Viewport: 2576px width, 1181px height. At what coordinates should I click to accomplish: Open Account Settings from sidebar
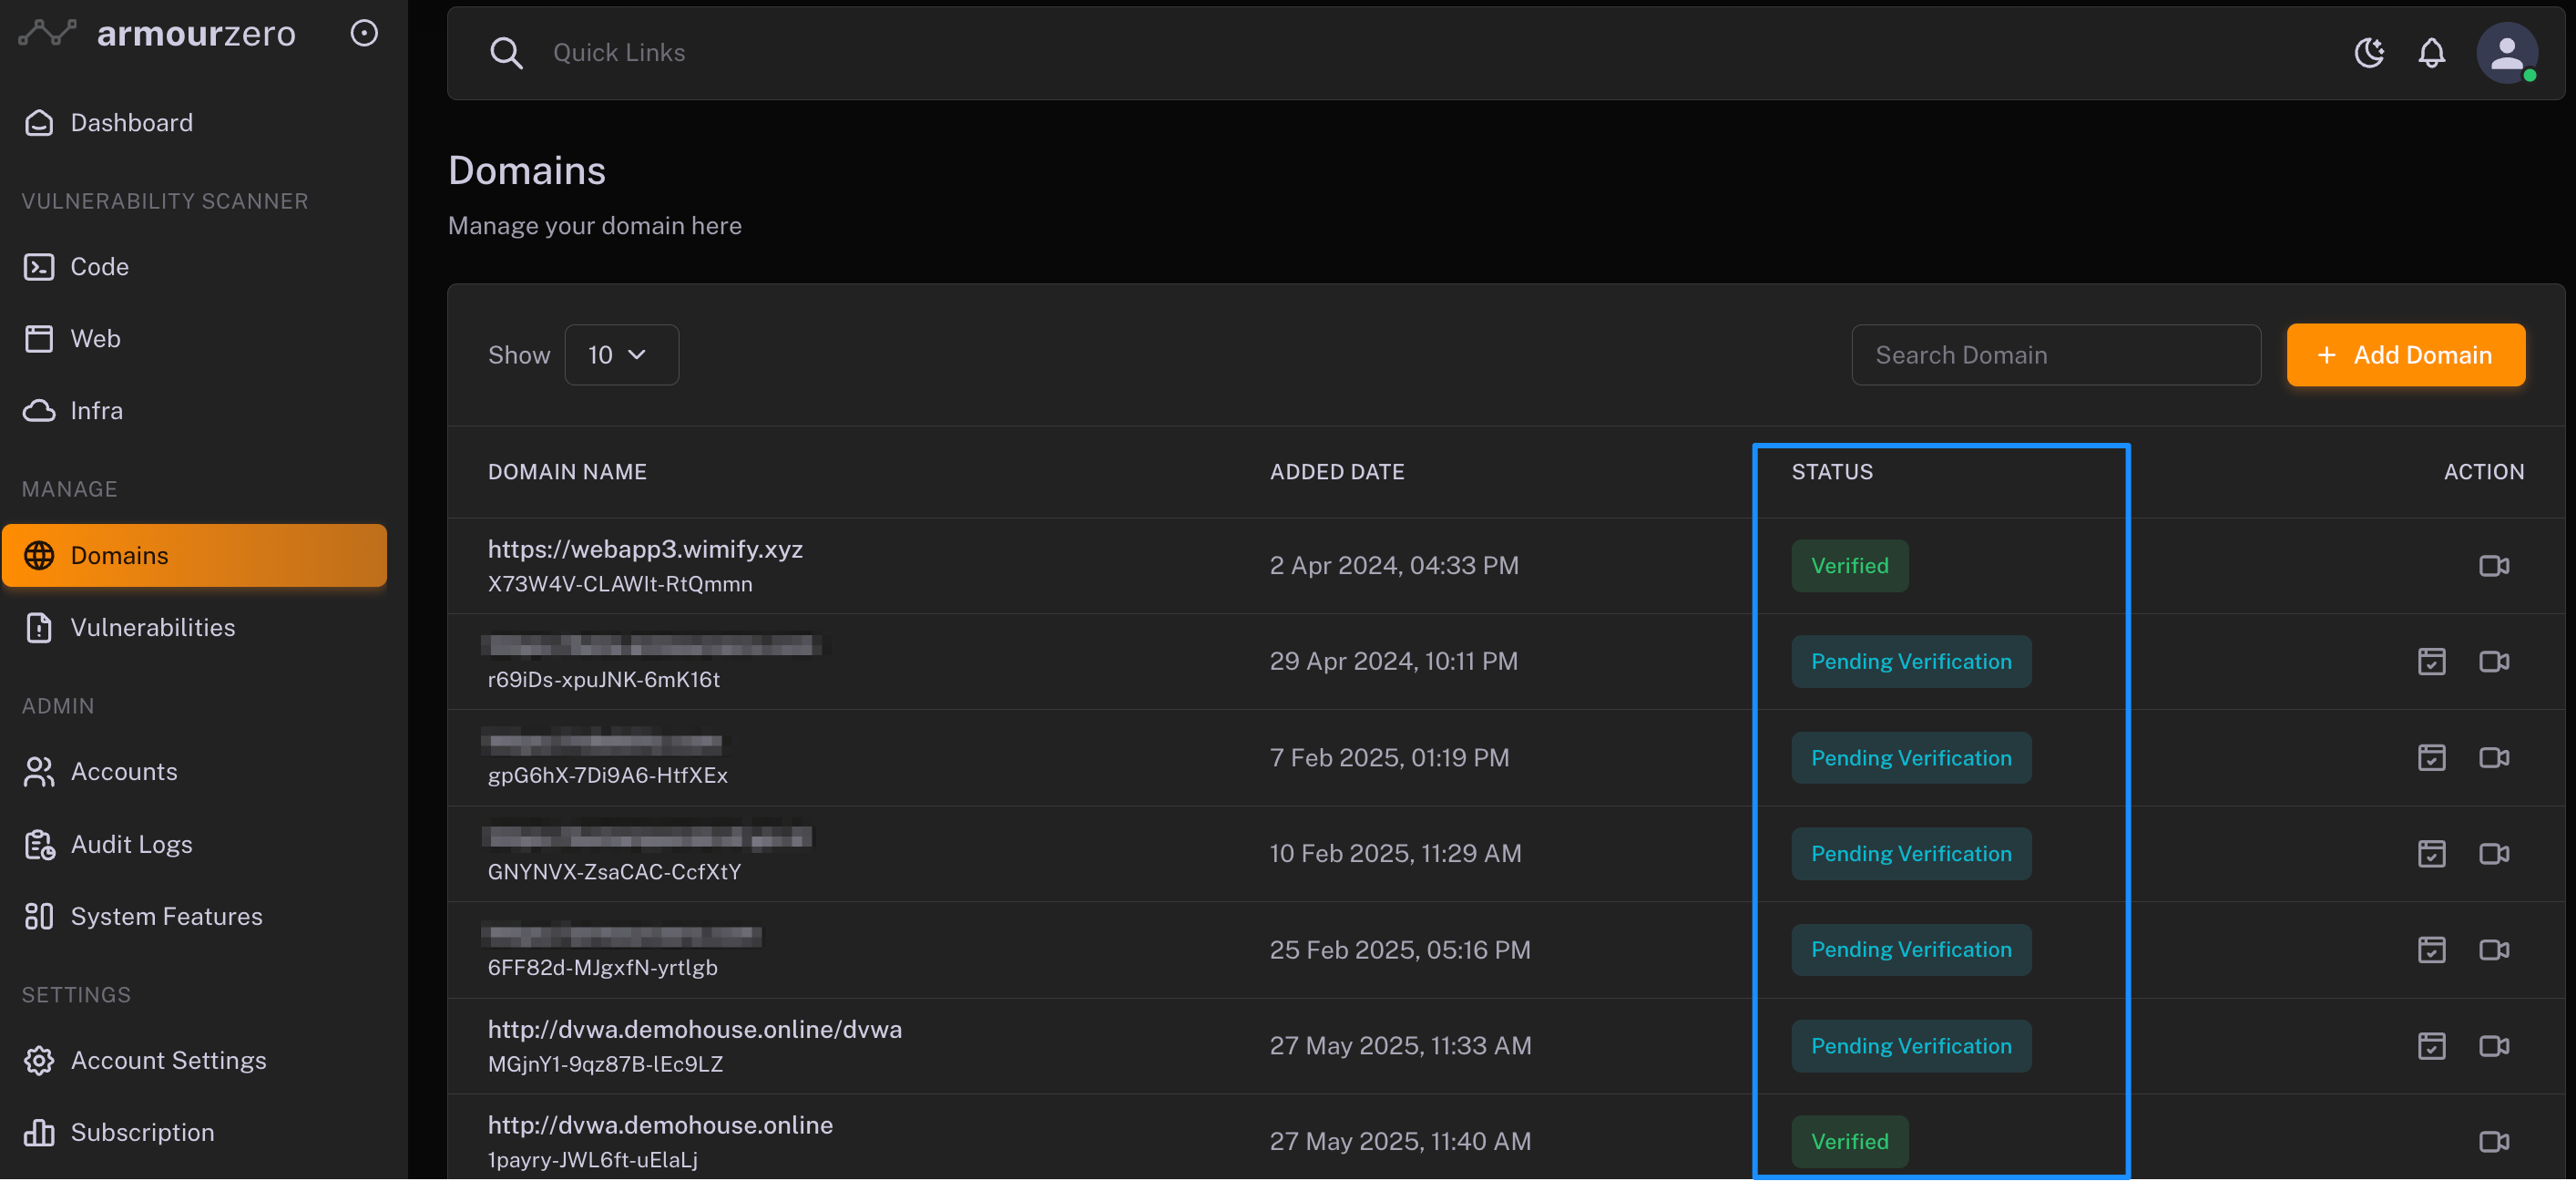(168, 1061)
